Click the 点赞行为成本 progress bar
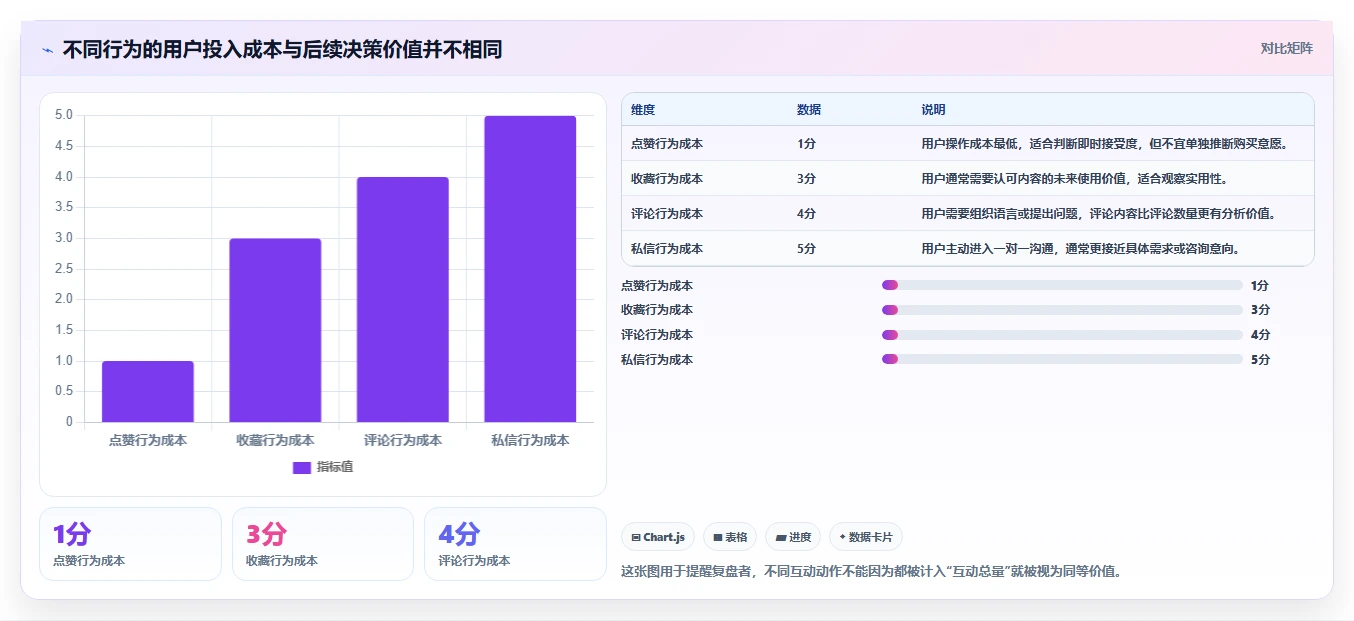Viewport: 1354px width, 621px height. tap(1062, 285)
